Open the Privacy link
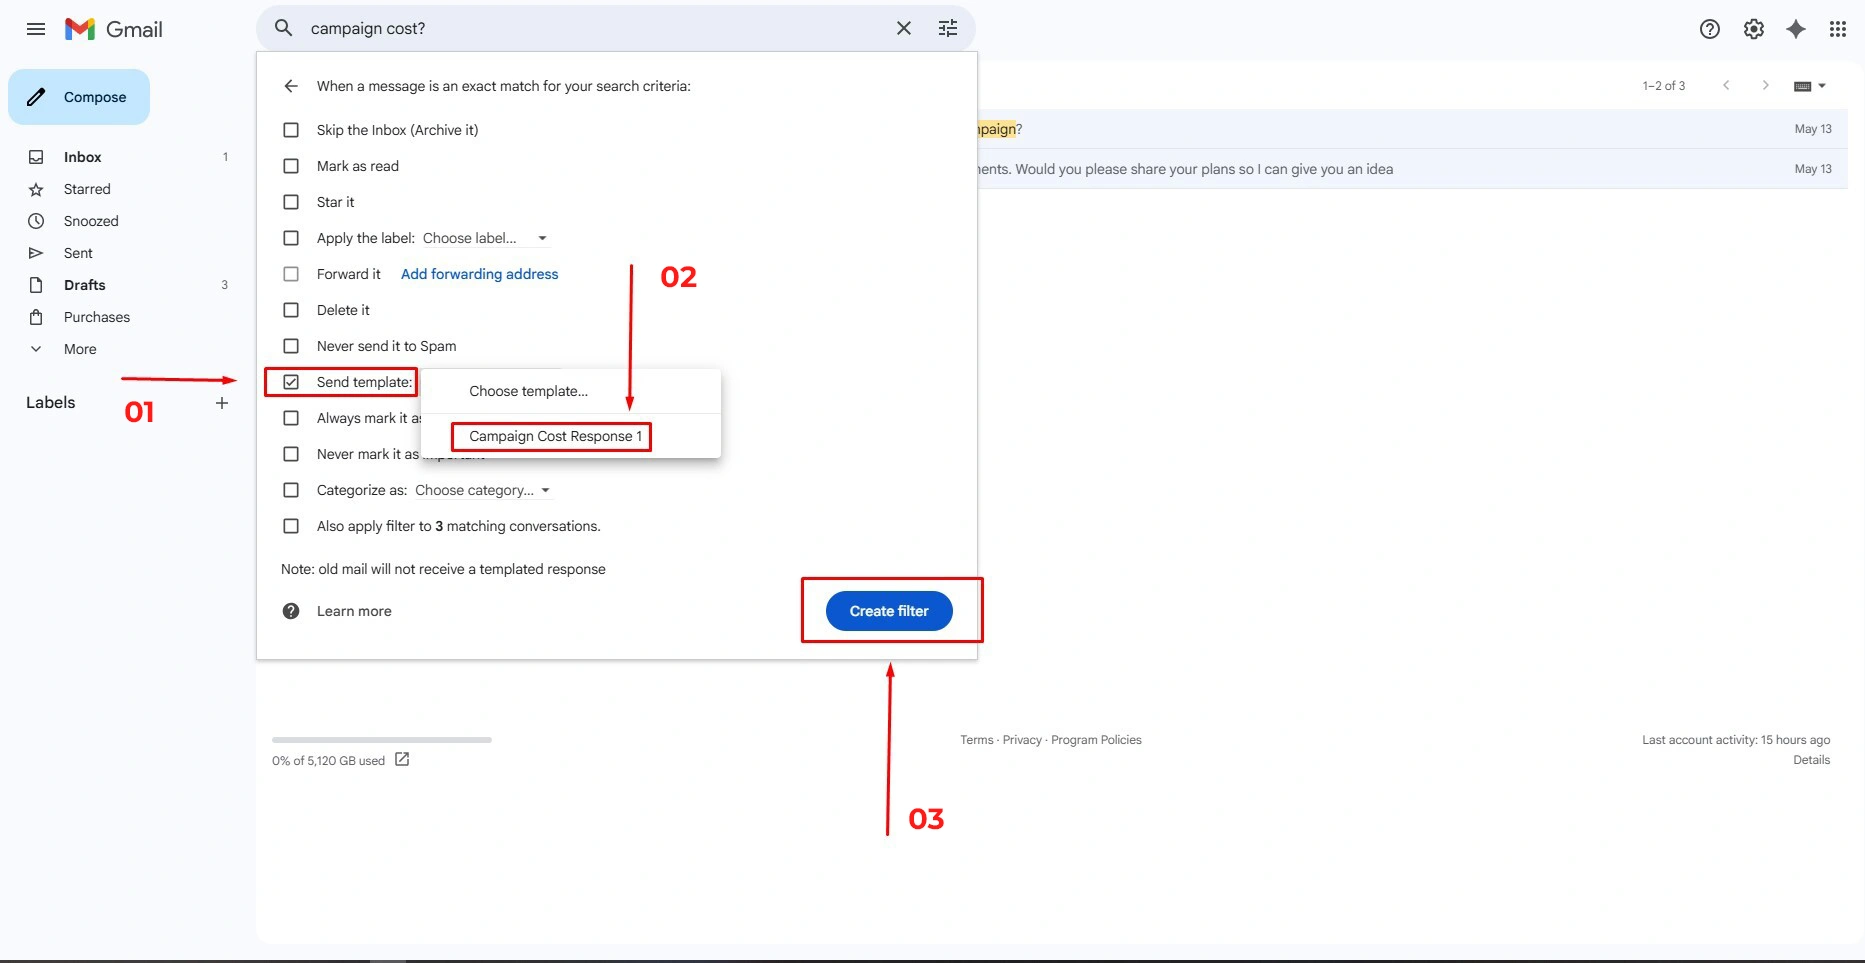1865x963 pixels. (1022, 740)
